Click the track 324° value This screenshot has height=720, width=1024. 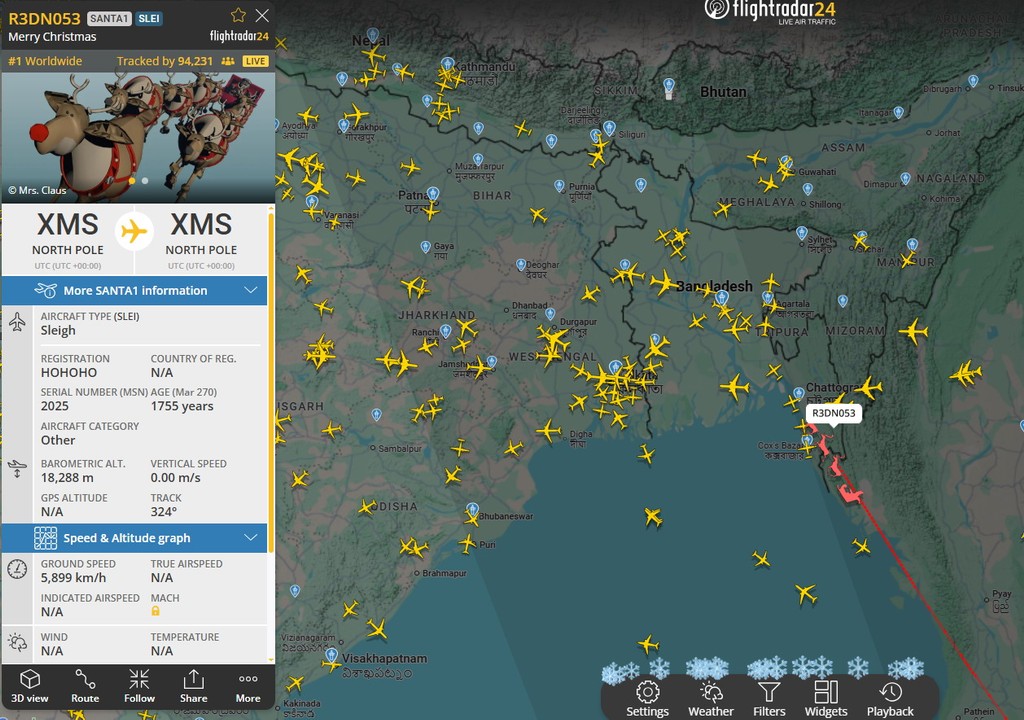(163, 512)
